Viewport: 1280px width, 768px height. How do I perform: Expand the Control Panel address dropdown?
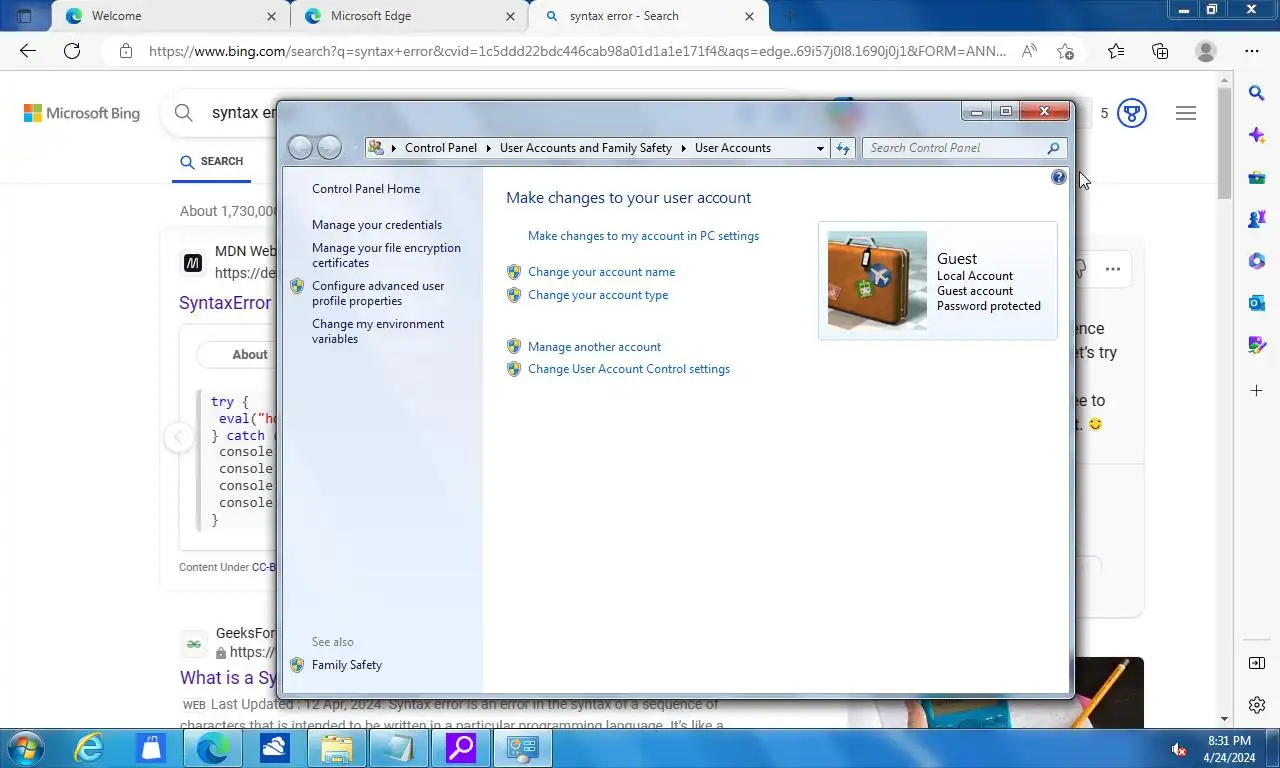pyautogui.click(x=820, y=148)
